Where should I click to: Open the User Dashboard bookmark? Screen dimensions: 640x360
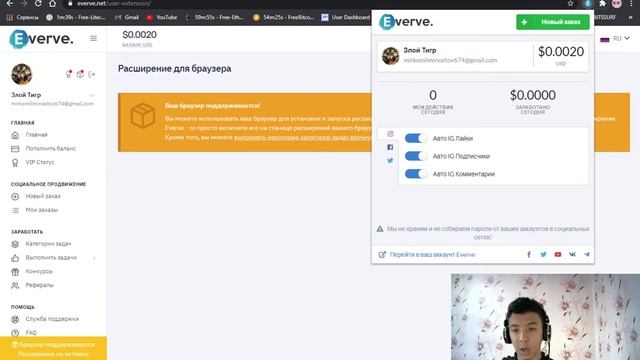point(345,18)
